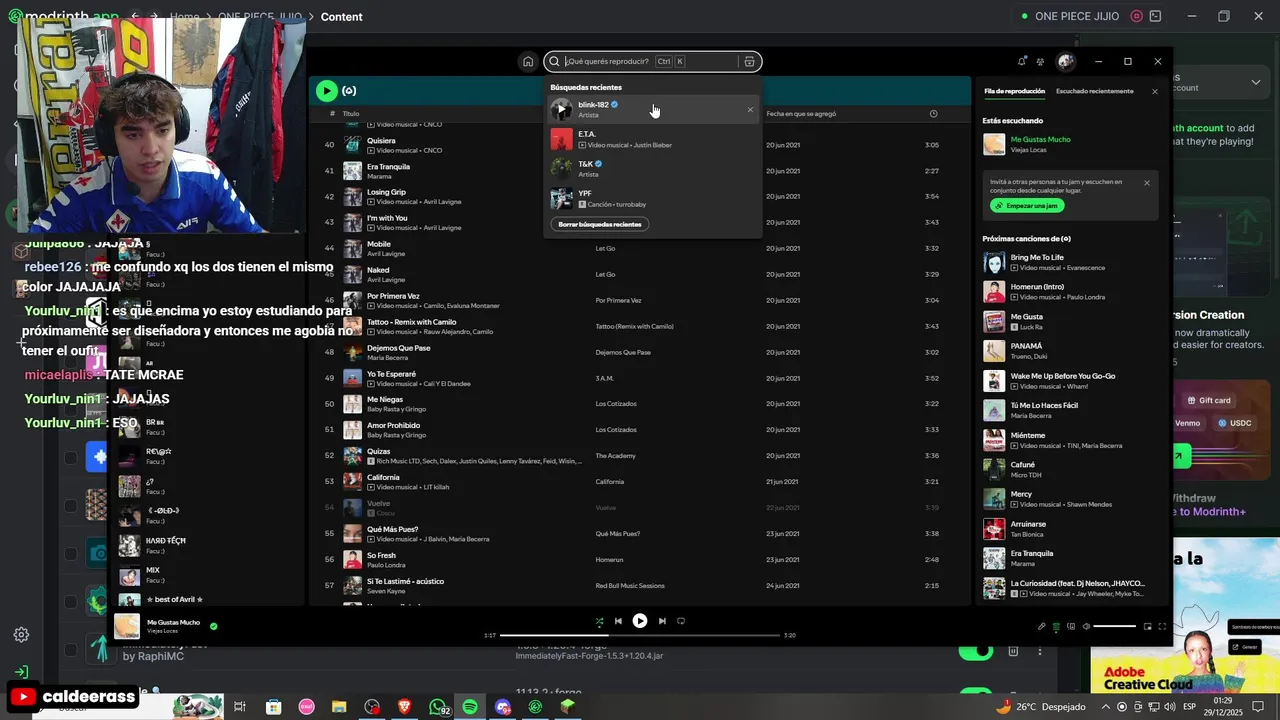This screenshot has width=1280, height=720.
Task: Select the California track row
Action: pos(640,482)
